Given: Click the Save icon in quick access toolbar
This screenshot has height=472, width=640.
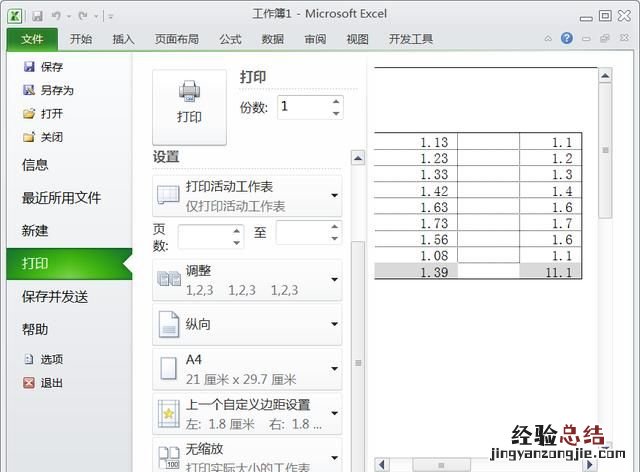Looking at the screenshot, I should [x=37, y=16].
